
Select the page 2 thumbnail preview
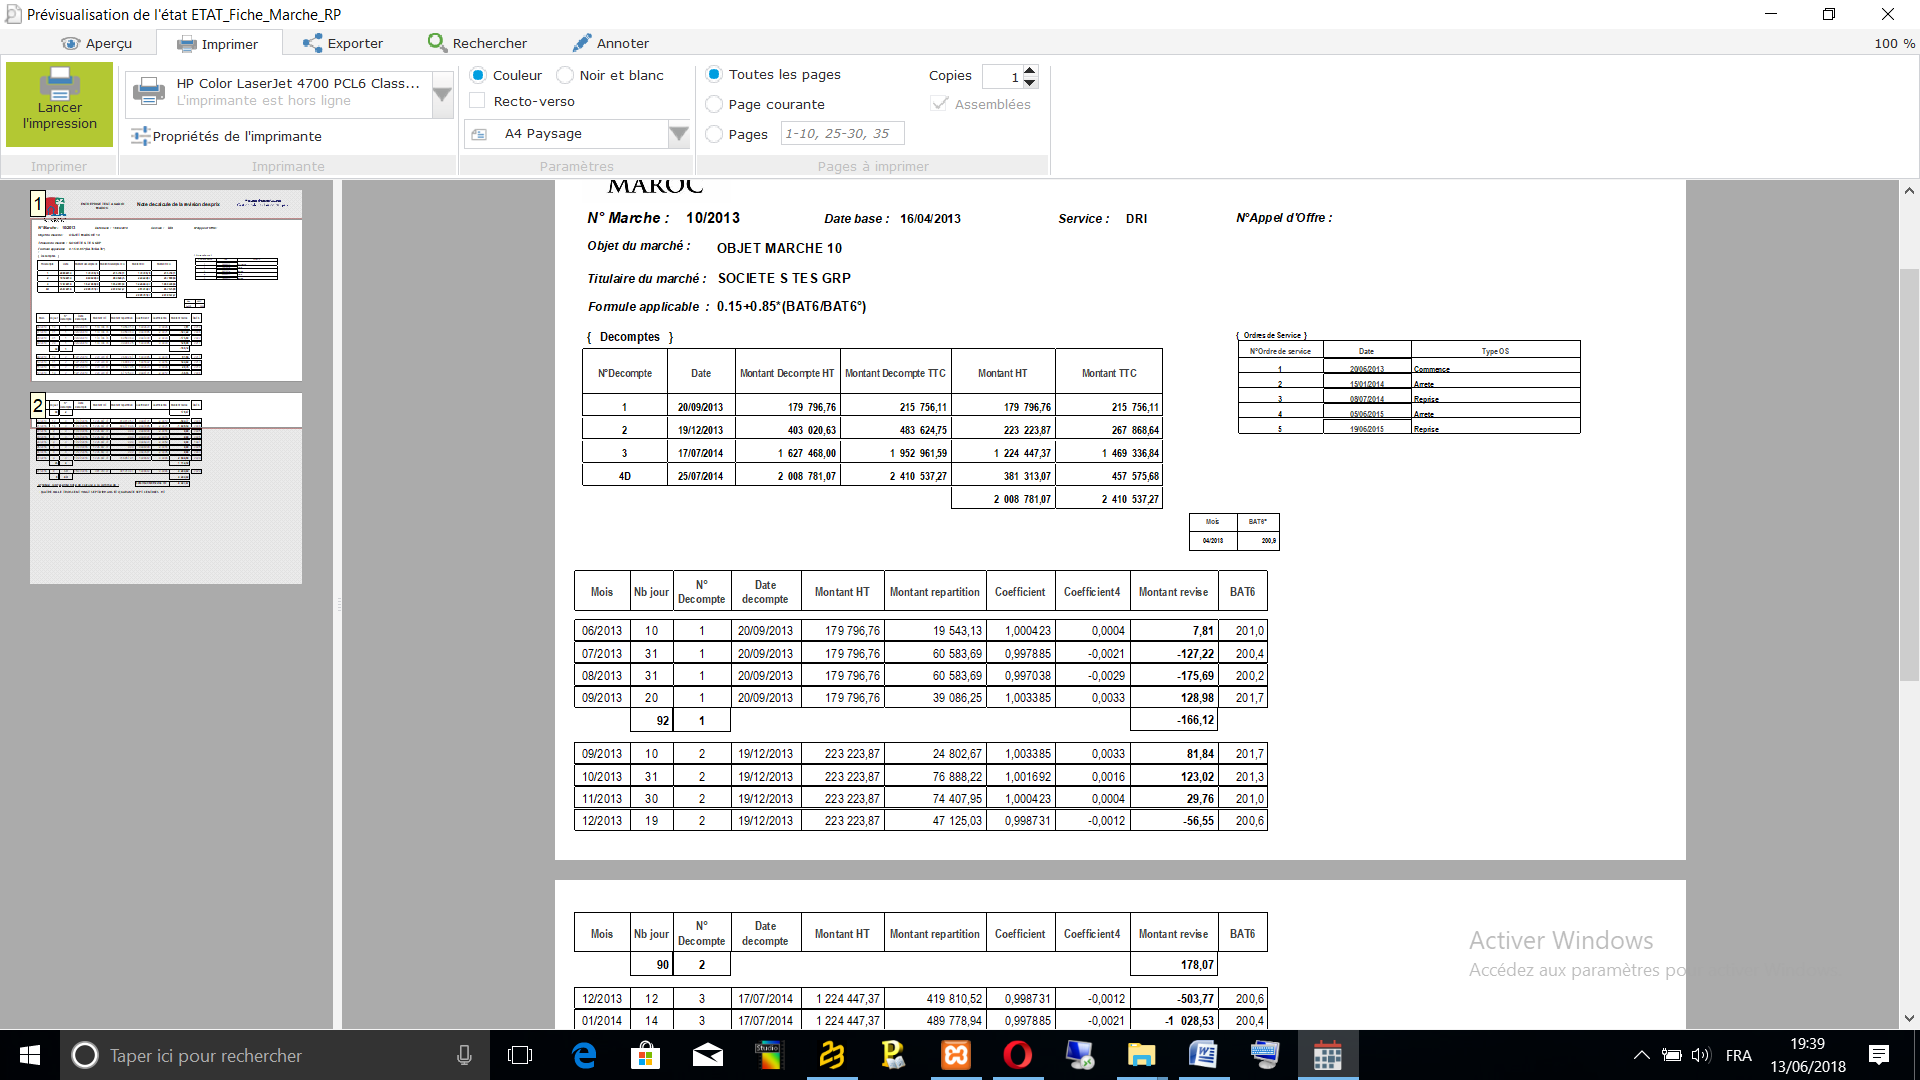(166, 487)
